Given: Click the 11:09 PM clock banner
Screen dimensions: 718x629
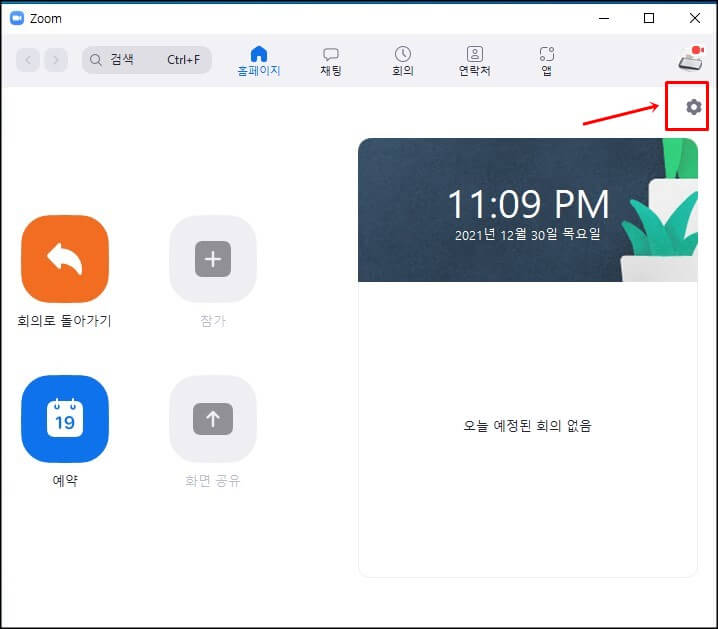Looking at the screenshot, I should coord(528,210).
